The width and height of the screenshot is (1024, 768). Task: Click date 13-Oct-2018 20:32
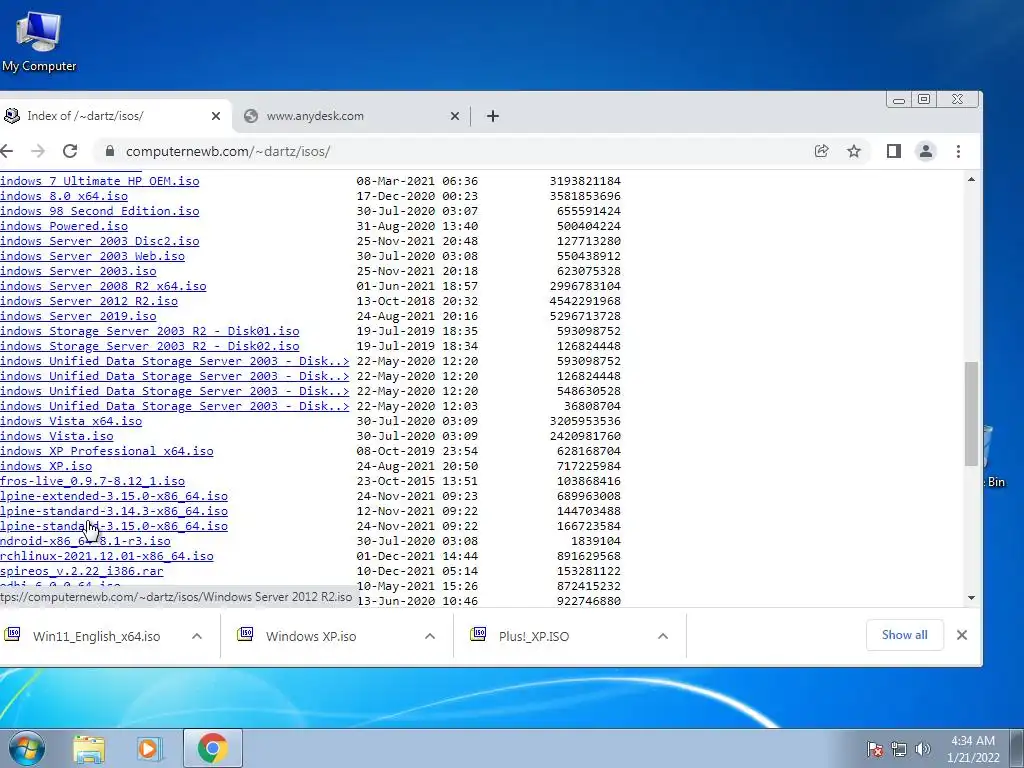[417, 301]
